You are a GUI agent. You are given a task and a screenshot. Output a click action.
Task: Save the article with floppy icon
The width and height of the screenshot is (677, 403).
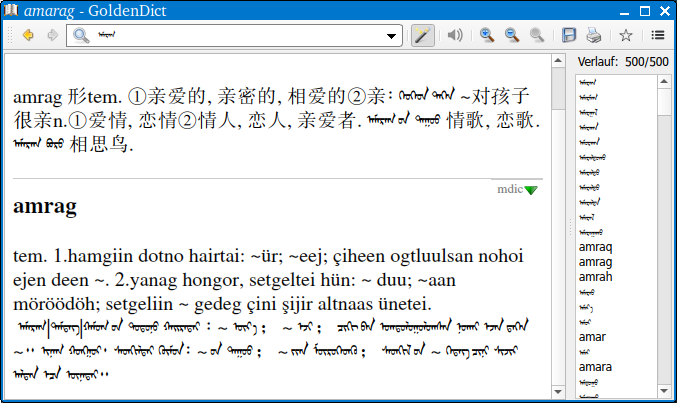click(569, 35)
